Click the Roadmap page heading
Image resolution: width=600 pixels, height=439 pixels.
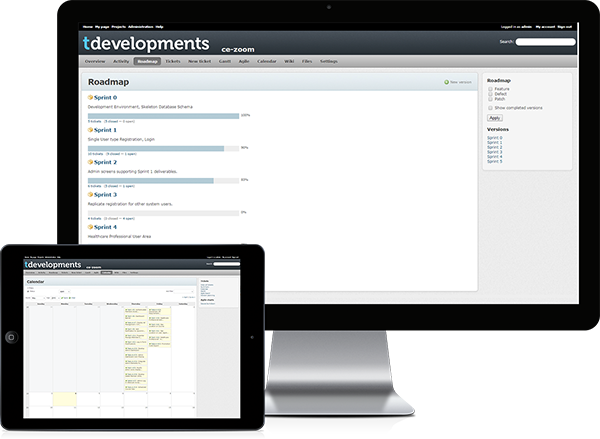point(108,82)
